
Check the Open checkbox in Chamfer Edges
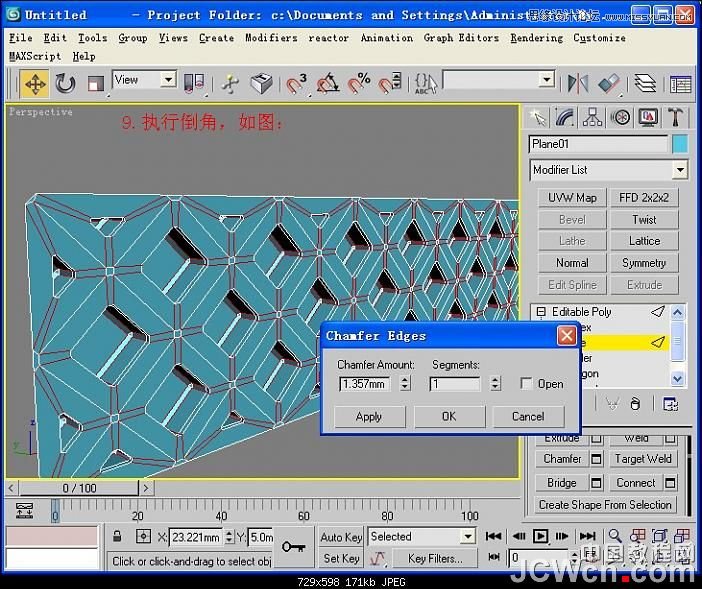[526, 384]
